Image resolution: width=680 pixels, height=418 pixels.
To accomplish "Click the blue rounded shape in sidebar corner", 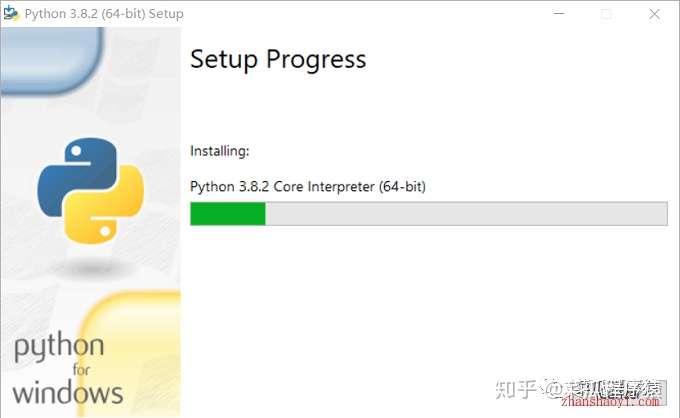I will (53, 60).
